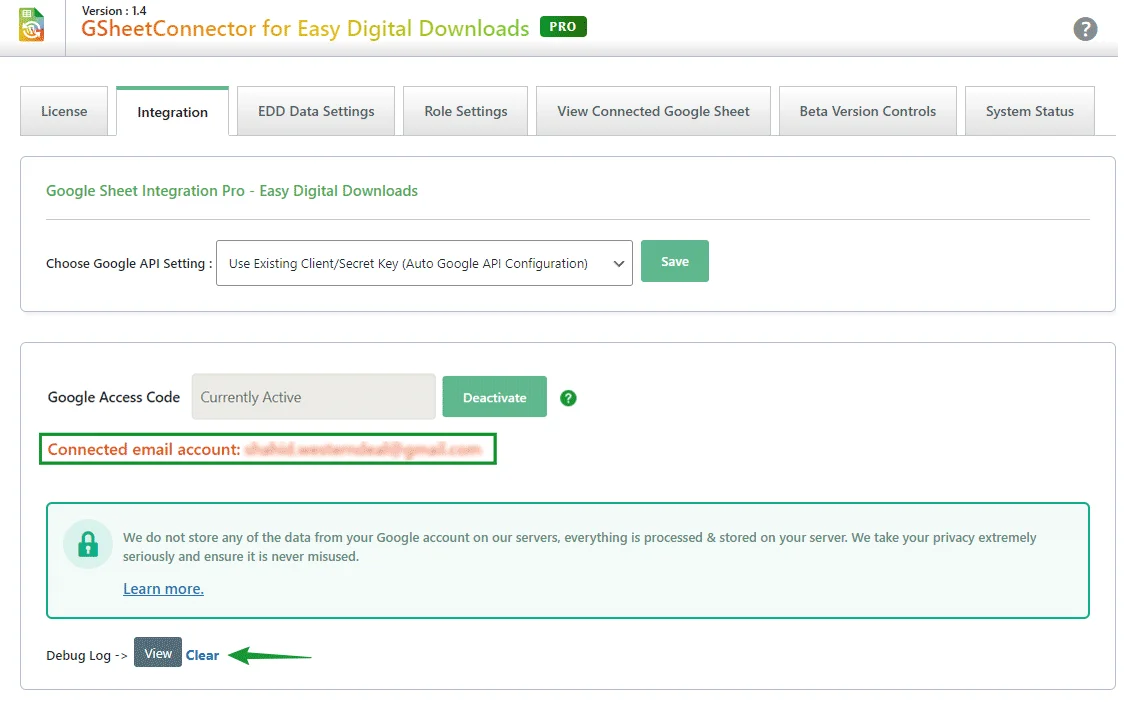Clear the debug log

tap(202, 655)
